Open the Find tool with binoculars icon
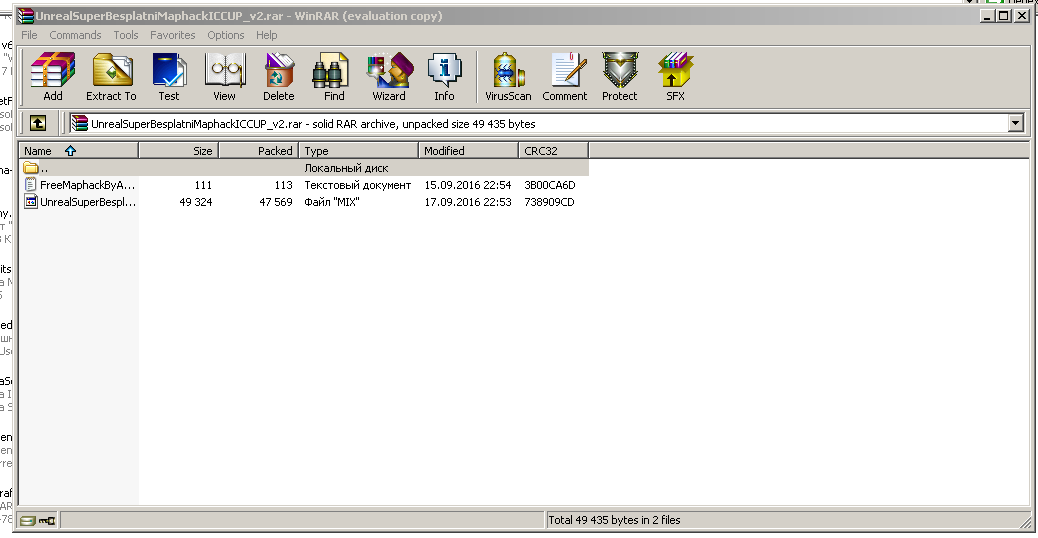Image resolution: width=1038 pixels, height=538 pixels. [x=334, y=77]
